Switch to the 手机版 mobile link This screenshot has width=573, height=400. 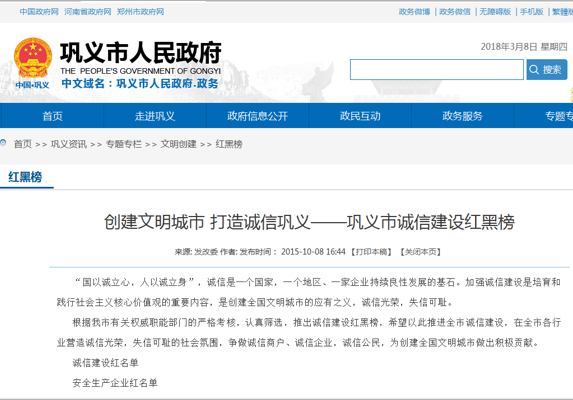point(532,12)
